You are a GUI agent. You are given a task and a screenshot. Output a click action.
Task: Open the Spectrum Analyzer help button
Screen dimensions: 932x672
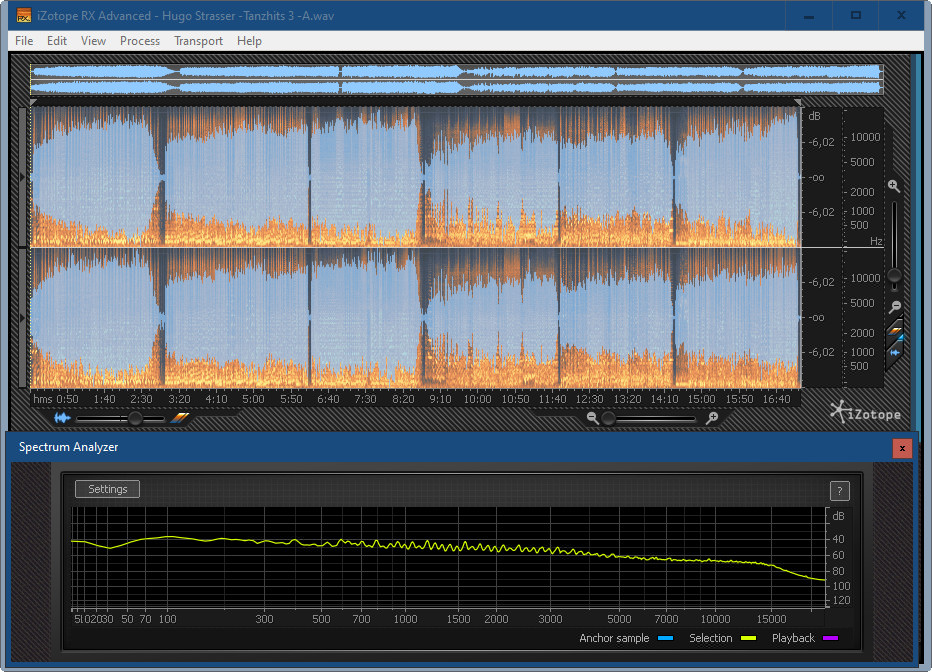840,490
